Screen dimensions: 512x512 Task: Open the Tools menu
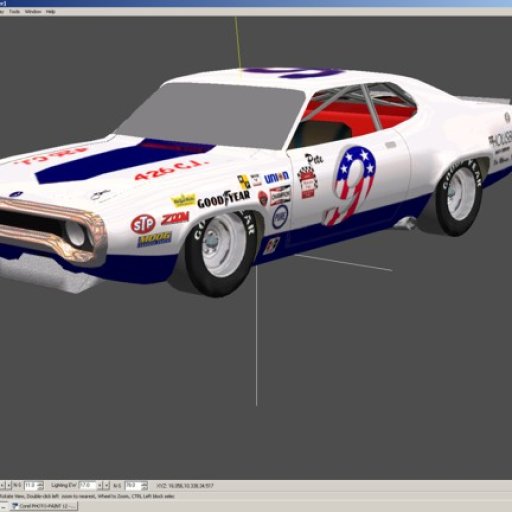[14, 11]
